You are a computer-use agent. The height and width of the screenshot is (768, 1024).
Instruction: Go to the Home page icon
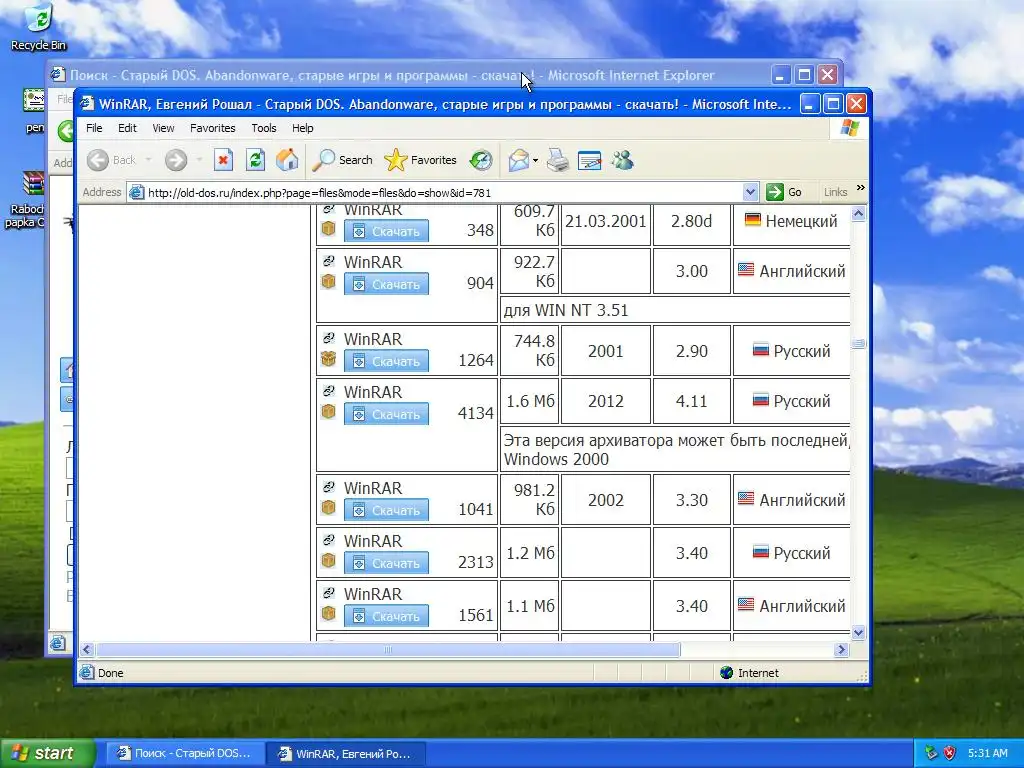pyautogui.click(x=287, y=160)
